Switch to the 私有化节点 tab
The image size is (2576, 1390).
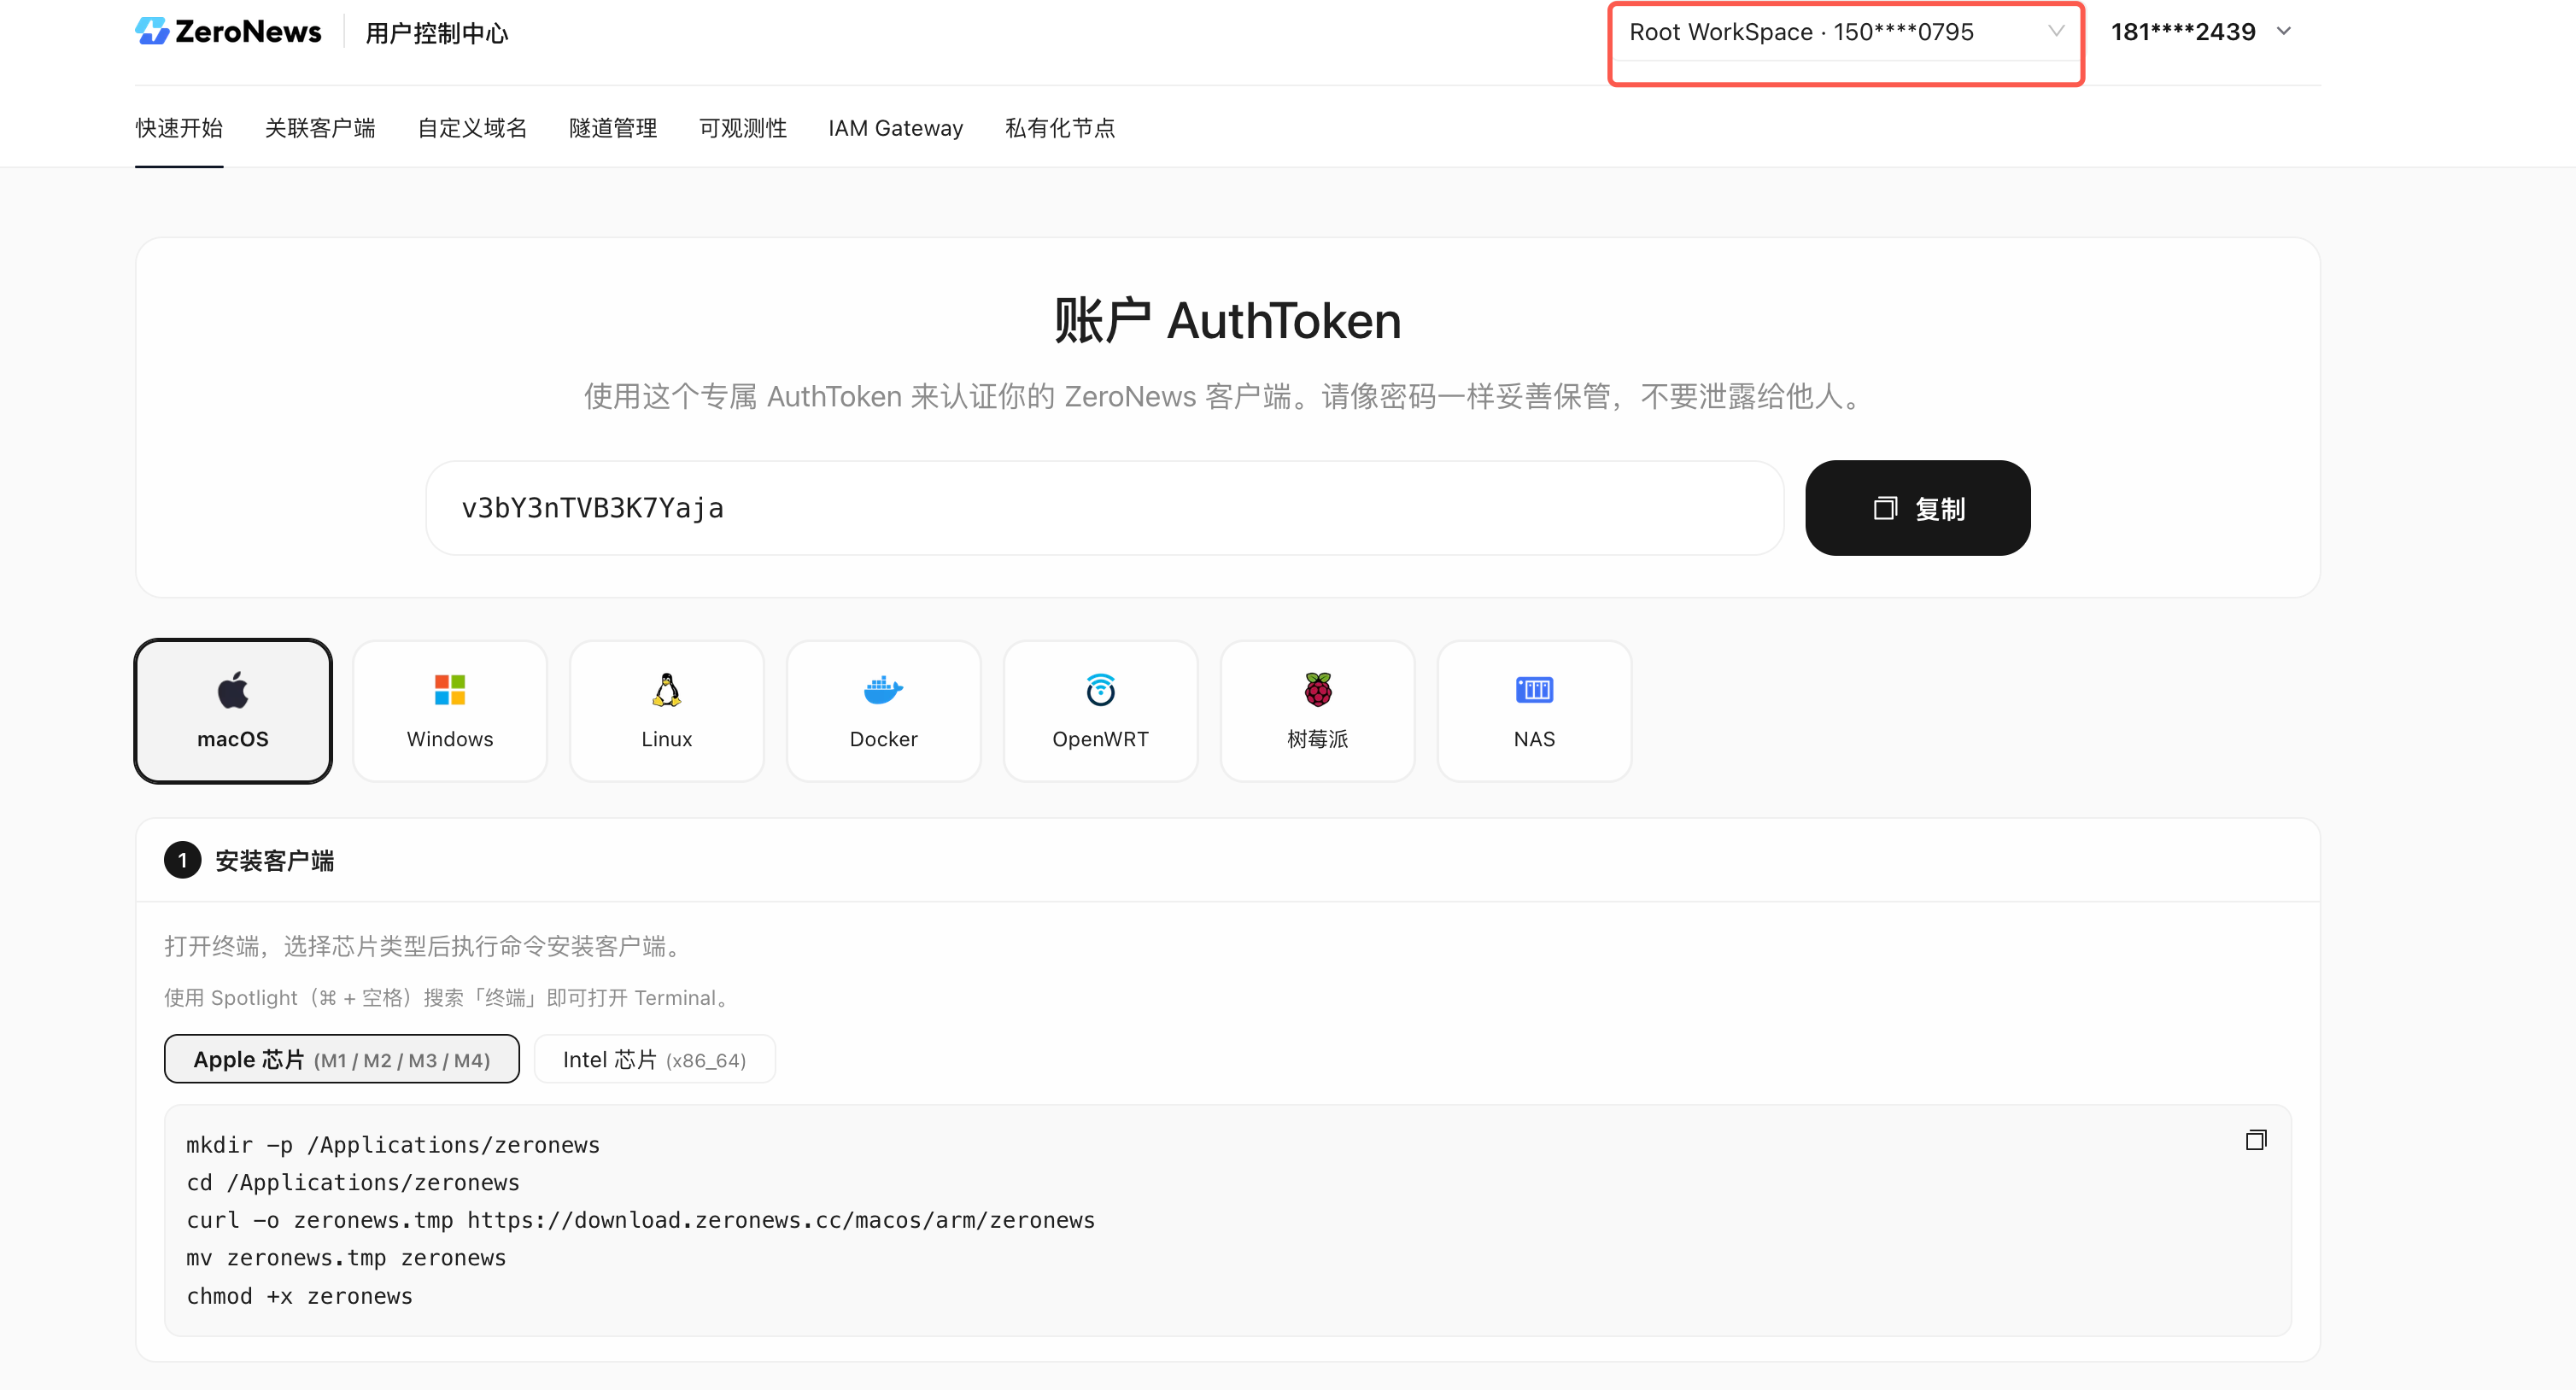tap(1060, 128)
